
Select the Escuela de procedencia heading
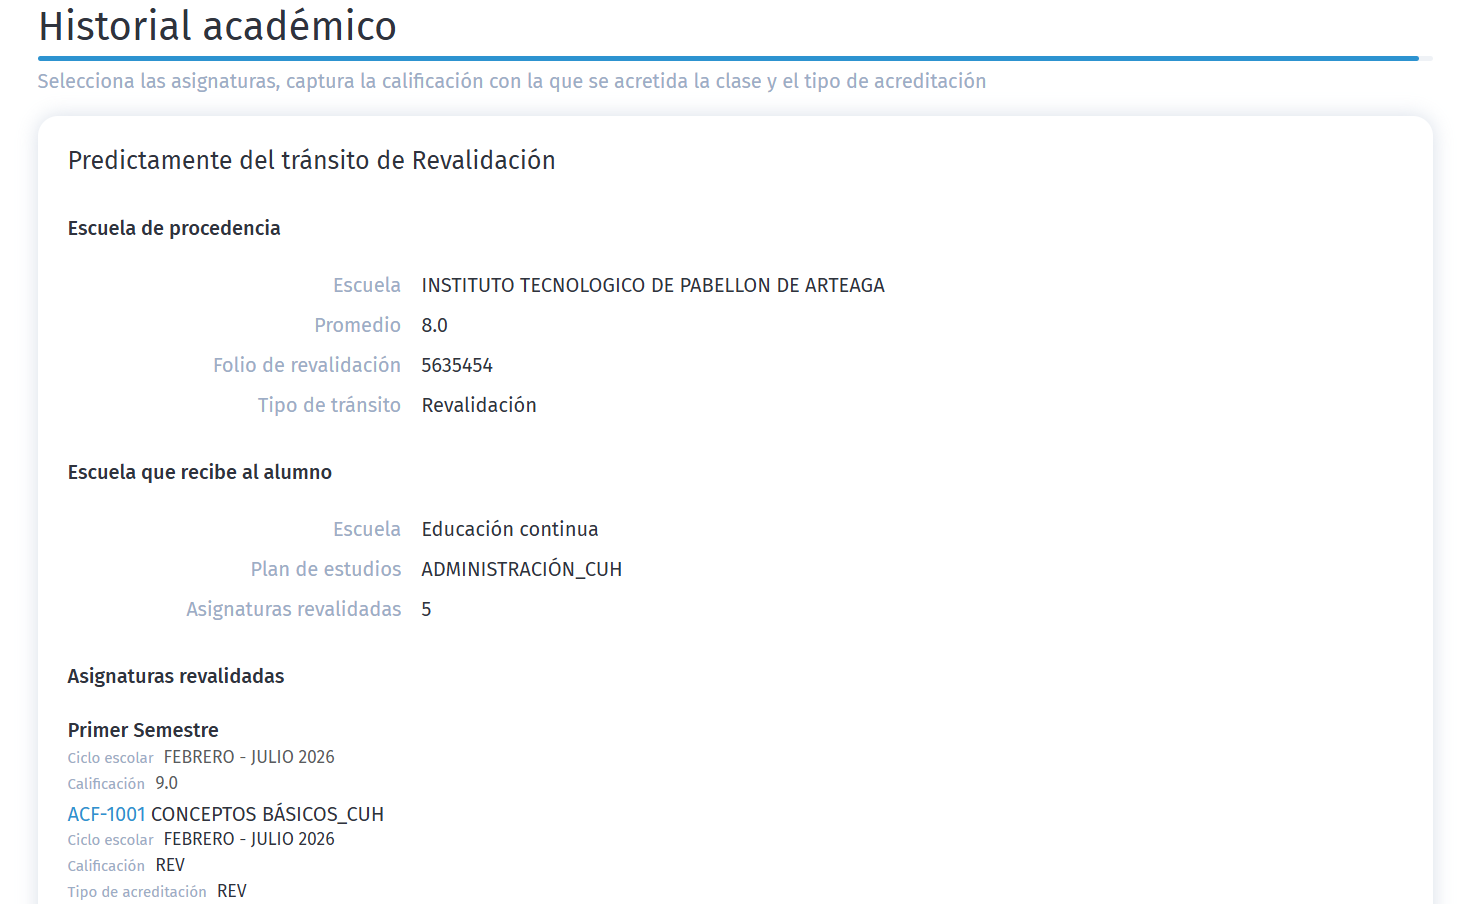pos(173,228)
